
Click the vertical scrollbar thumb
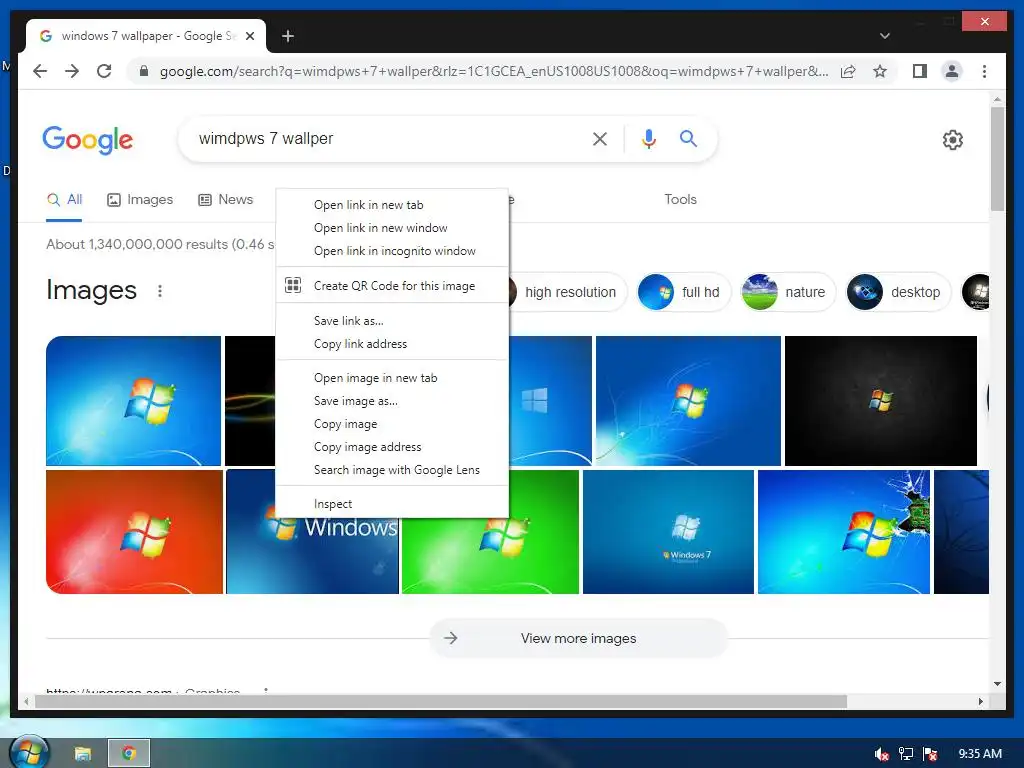point(997,159)
